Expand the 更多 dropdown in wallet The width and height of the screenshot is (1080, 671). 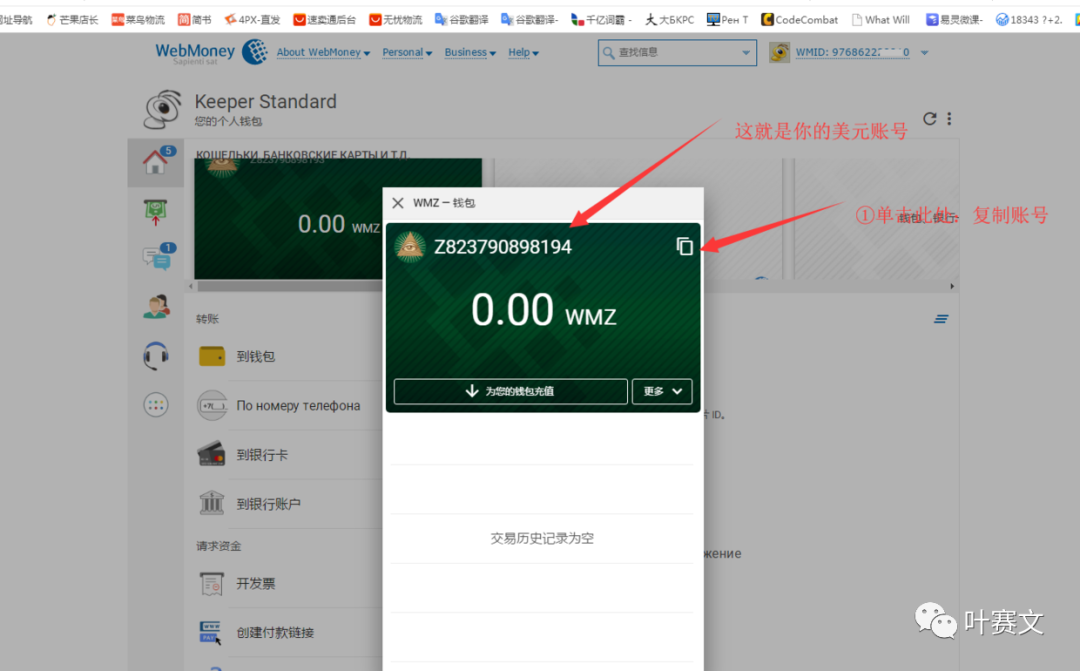662,391
